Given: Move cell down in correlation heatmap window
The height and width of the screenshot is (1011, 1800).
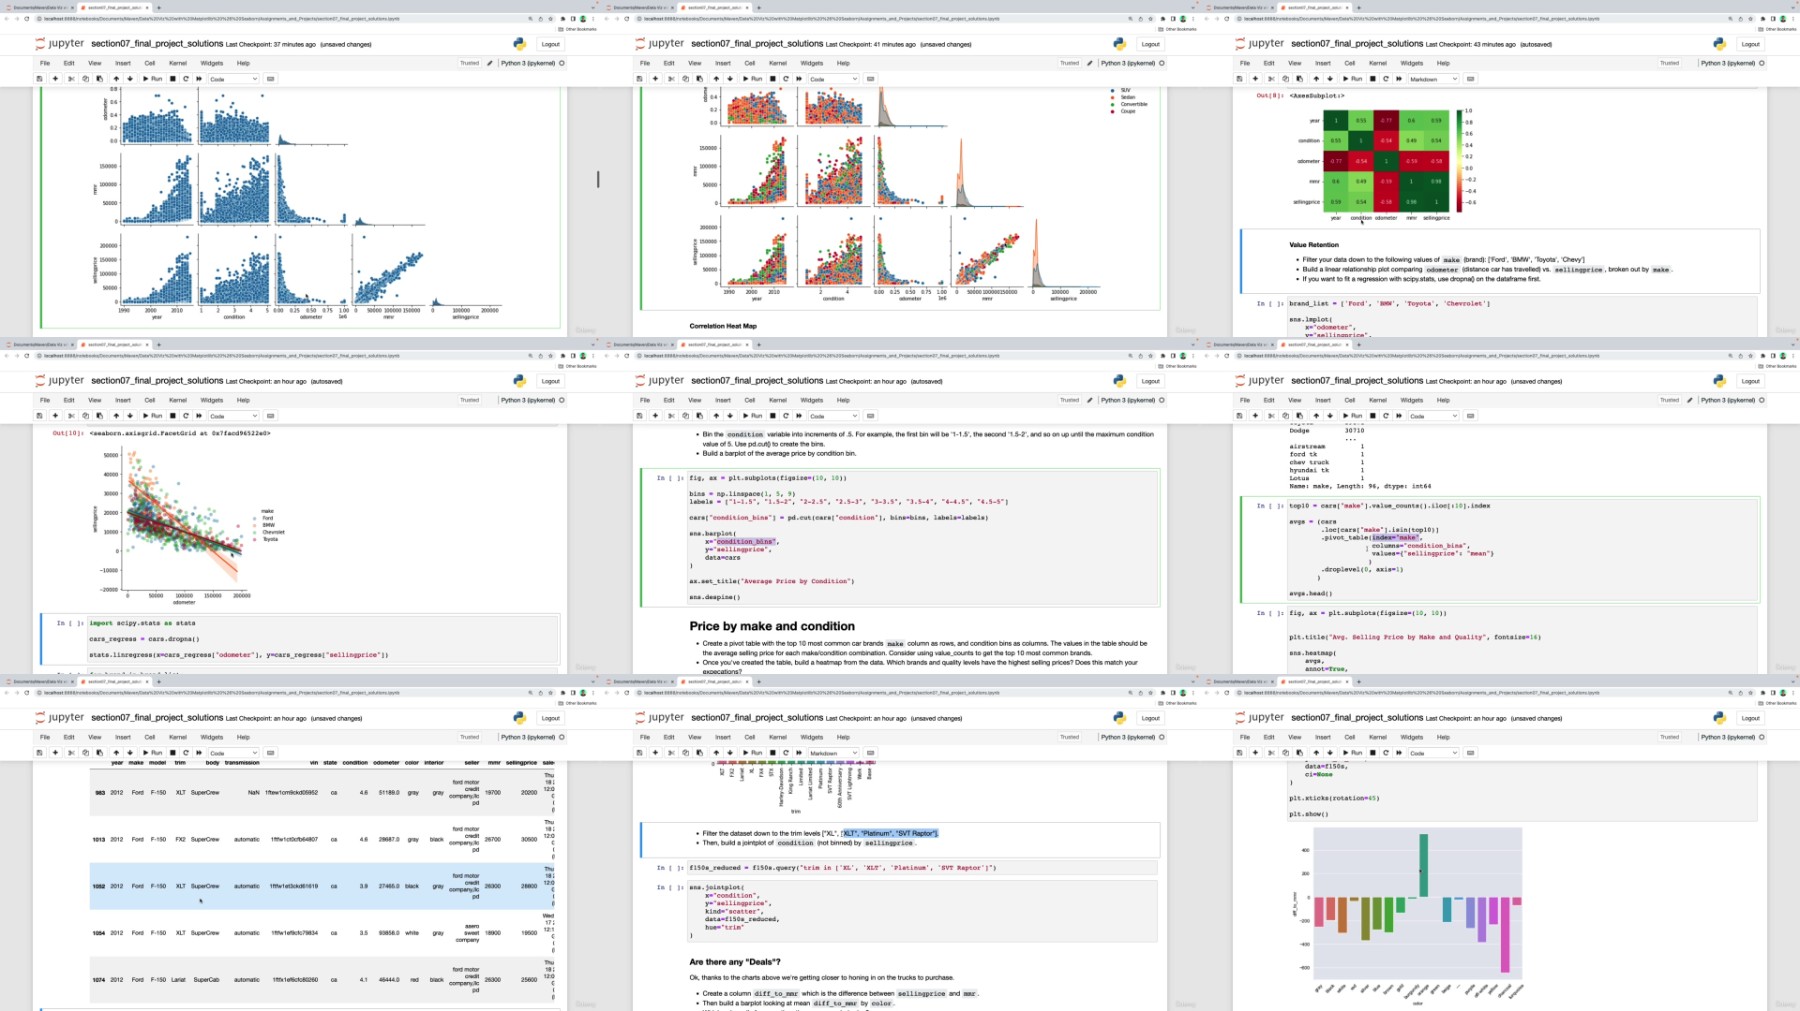Looking at the screenshot, I should 1330,79.
